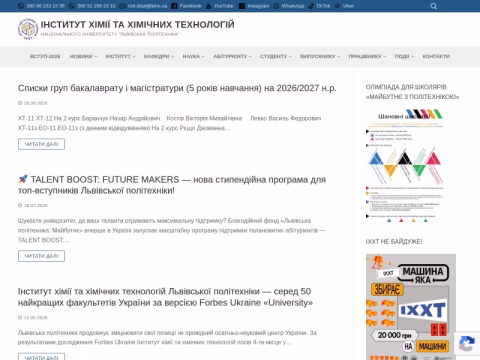
Task: Click the institute logo emblem
Action: click(28, 29)
